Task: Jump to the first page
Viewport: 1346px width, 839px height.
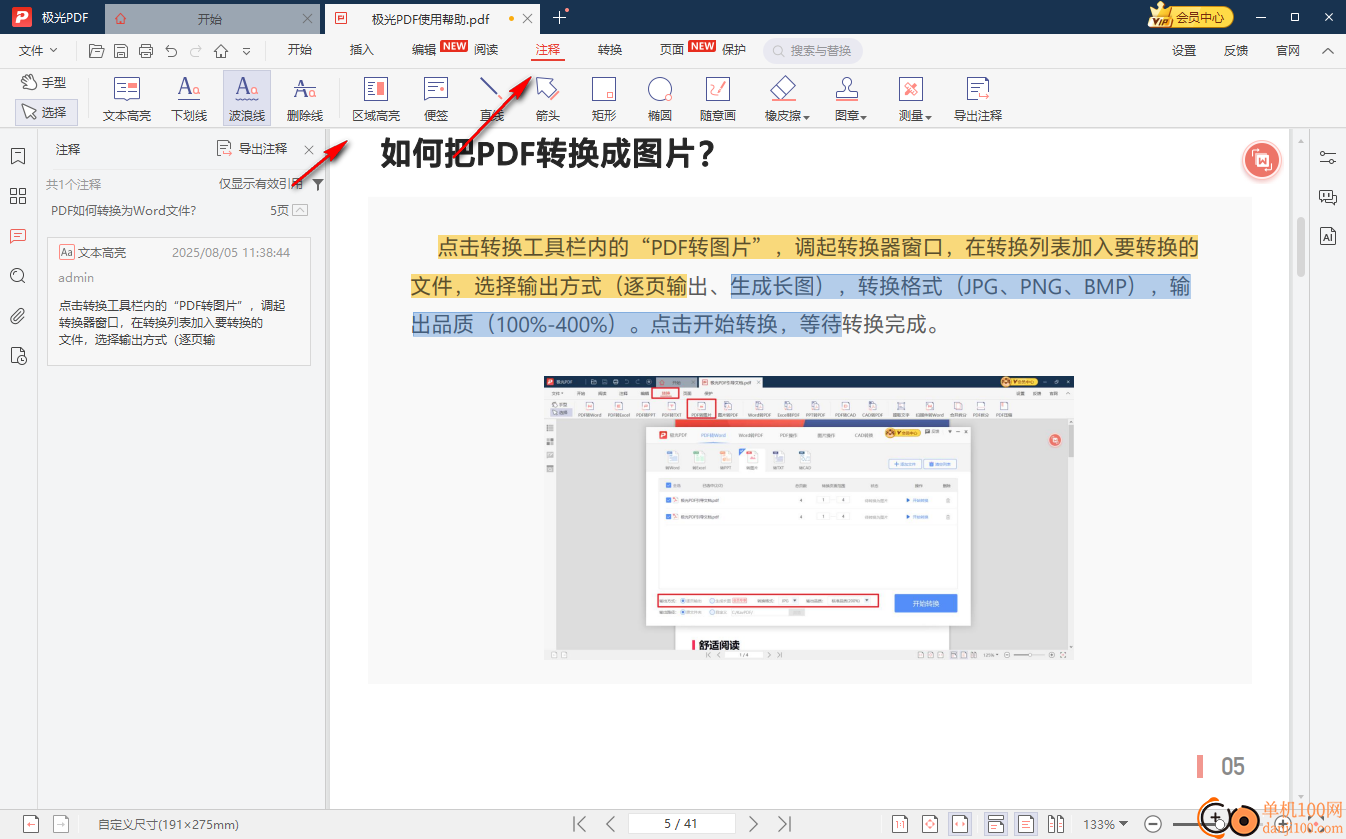Action: pyautogui.click(x=579, y=824)
